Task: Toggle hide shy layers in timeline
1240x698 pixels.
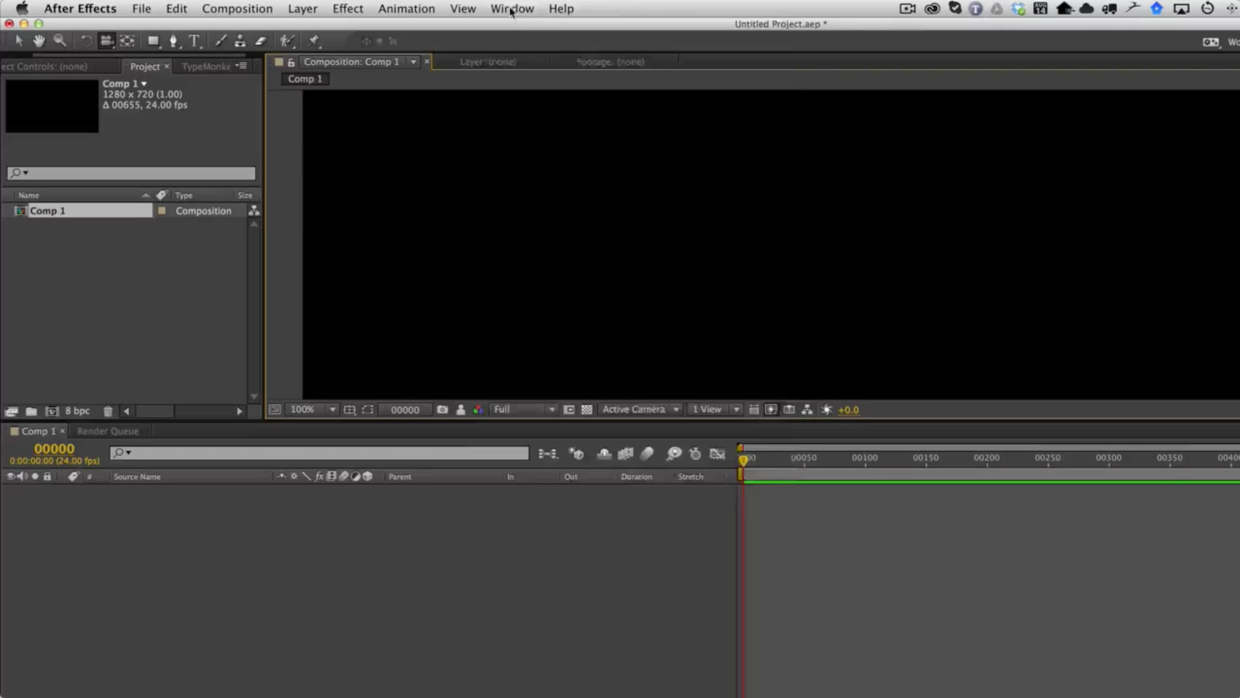Action: 604,454
